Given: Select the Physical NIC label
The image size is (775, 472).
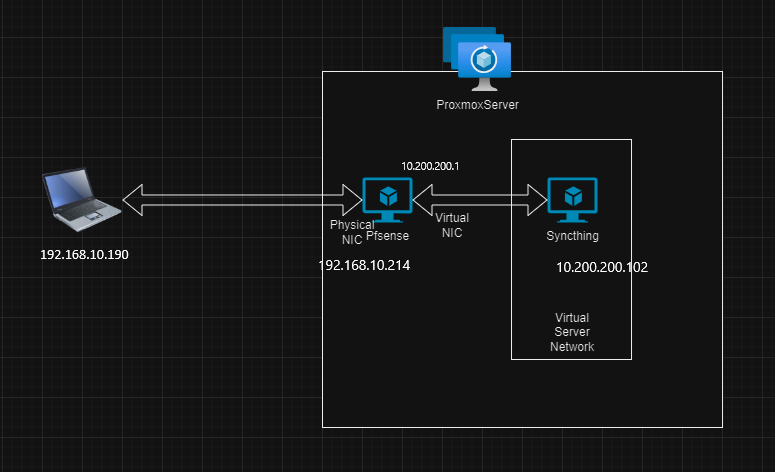Looking at the screenshot, I should [x=352, y=232].
